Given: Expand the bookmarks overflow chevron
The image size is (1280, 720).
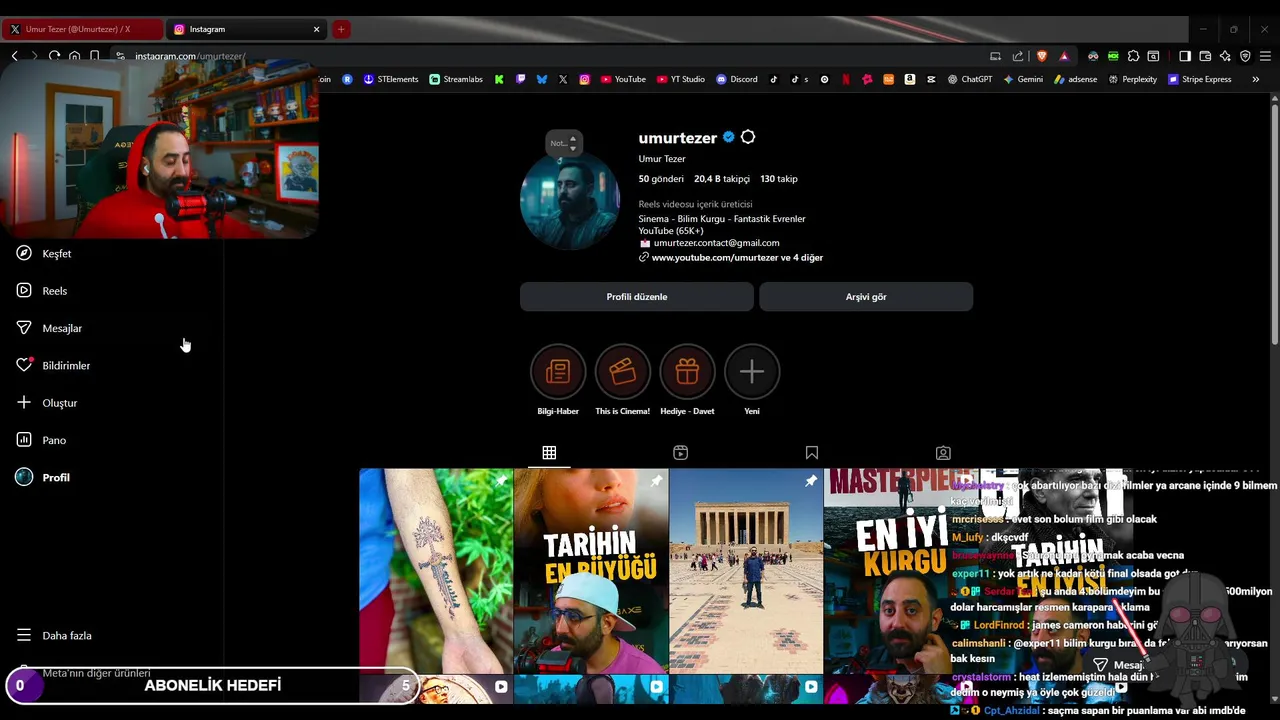Looking at the screenshot, I should point(1255,79).
